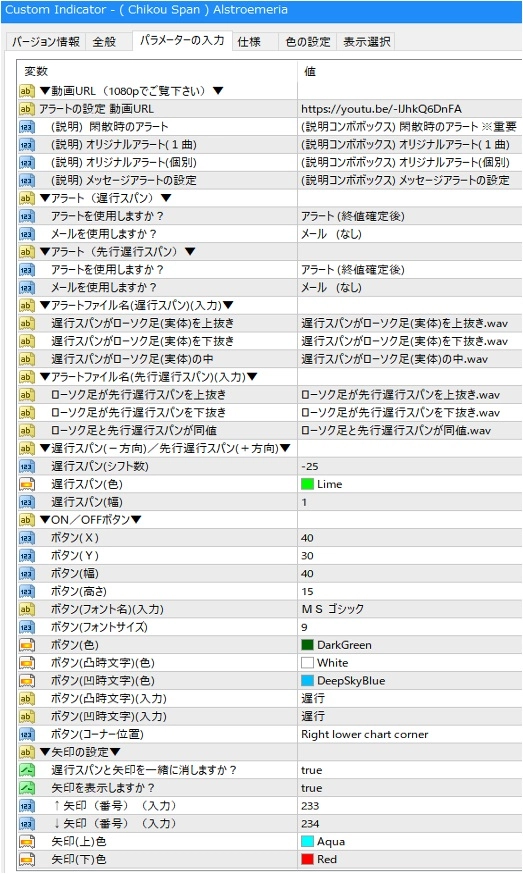Click the color icon beside ボタン(凸時文字)(色)
Screen dimensions: 523x874
pyautogui.click(x=27, y=662)
